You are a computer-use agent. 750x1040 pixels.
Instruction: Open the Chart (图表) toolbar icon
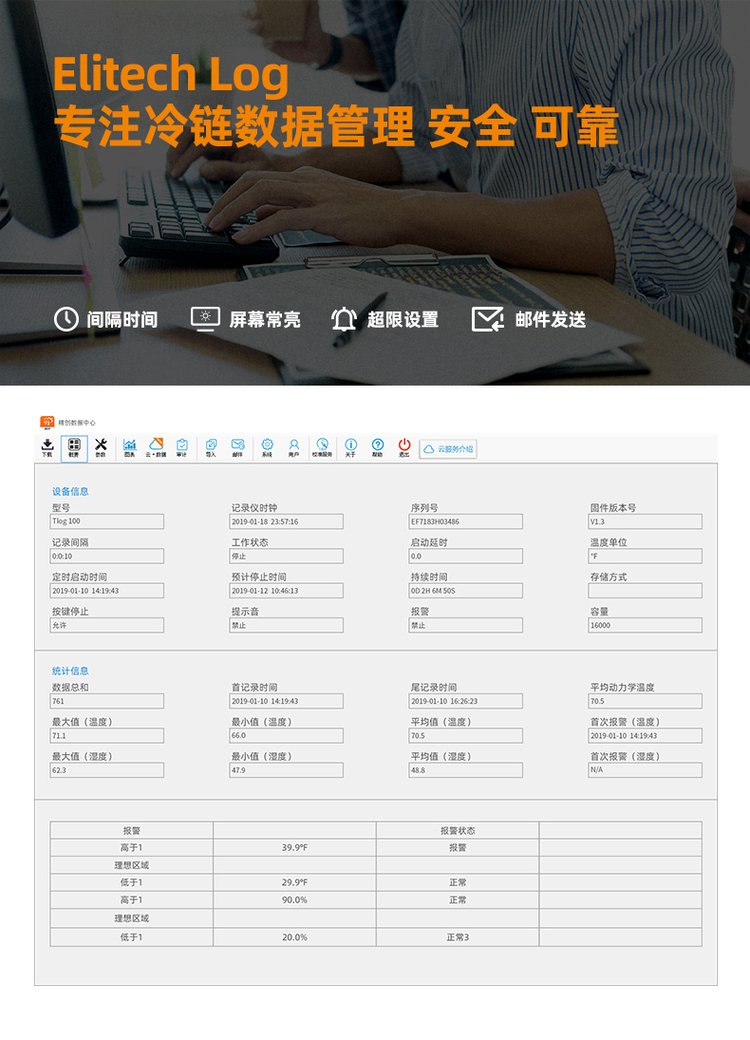(129, 448)
